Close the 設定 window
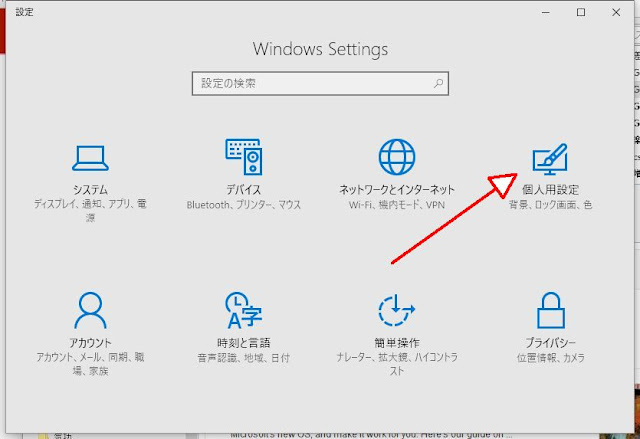 (616, 13)
